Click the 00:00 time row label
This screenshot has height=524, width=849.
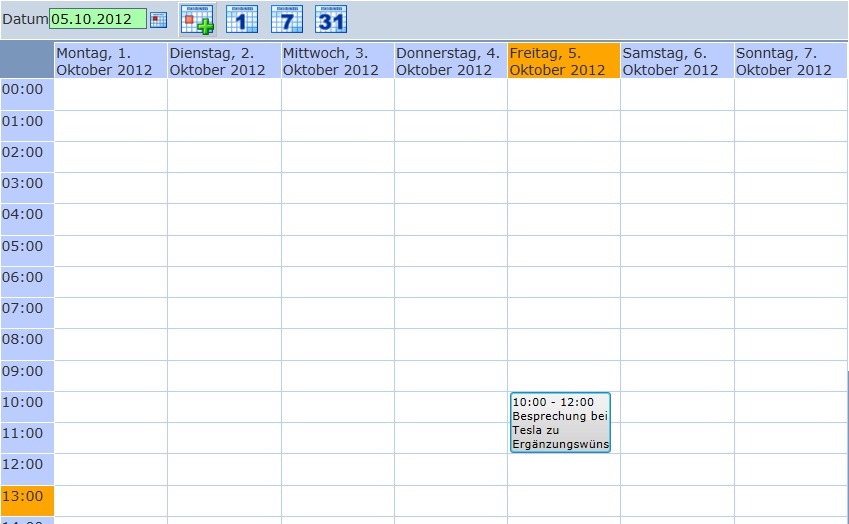(27, 90)
